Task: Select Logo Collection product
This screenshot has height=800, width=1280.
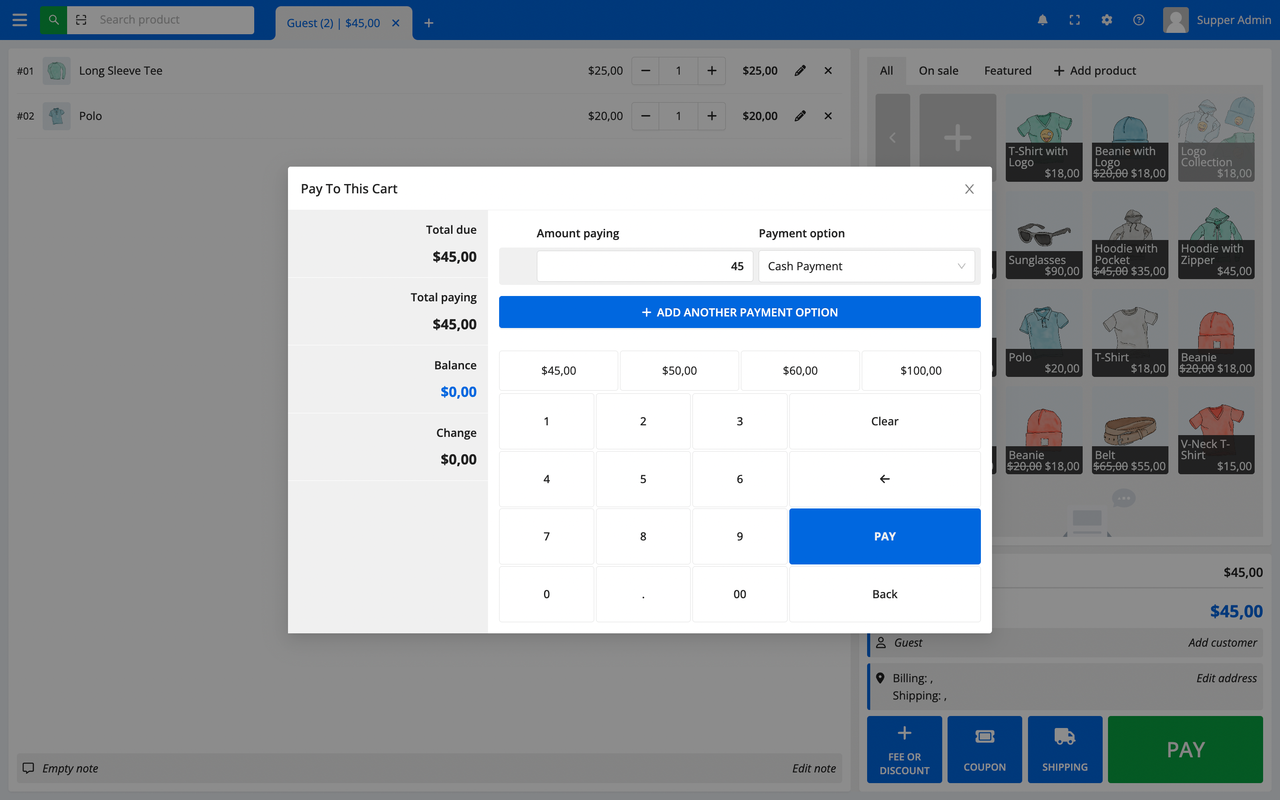Action: pyautogui.click(x=1216, y=138)
